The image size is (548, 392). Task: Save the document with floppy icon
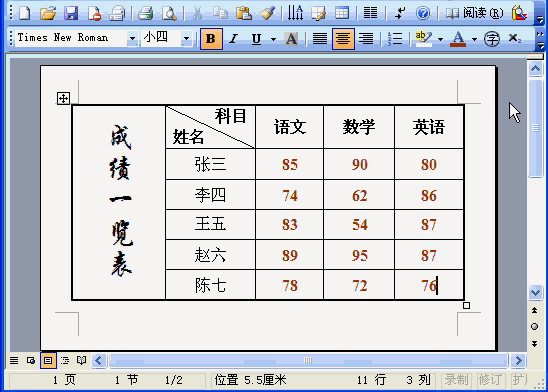(x=71, y=14)
